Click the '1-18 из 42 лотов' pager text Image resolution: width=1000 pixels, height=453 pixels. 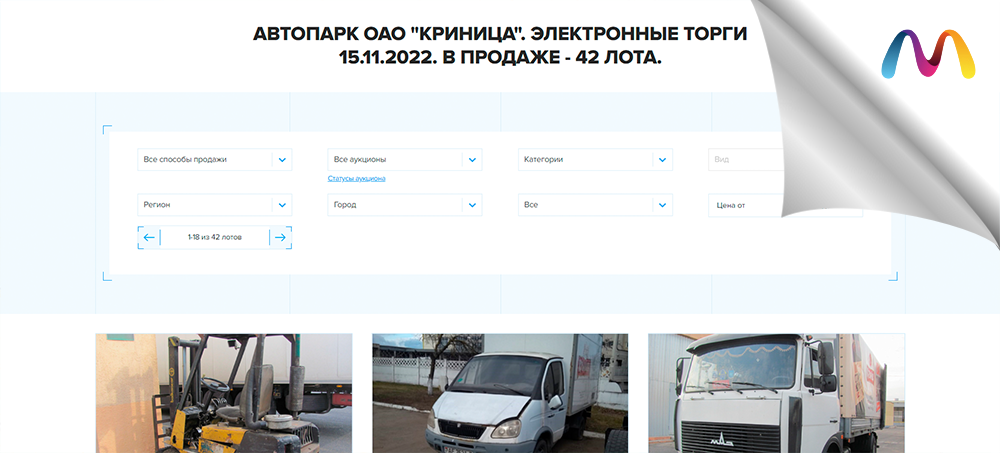[214, 237]
